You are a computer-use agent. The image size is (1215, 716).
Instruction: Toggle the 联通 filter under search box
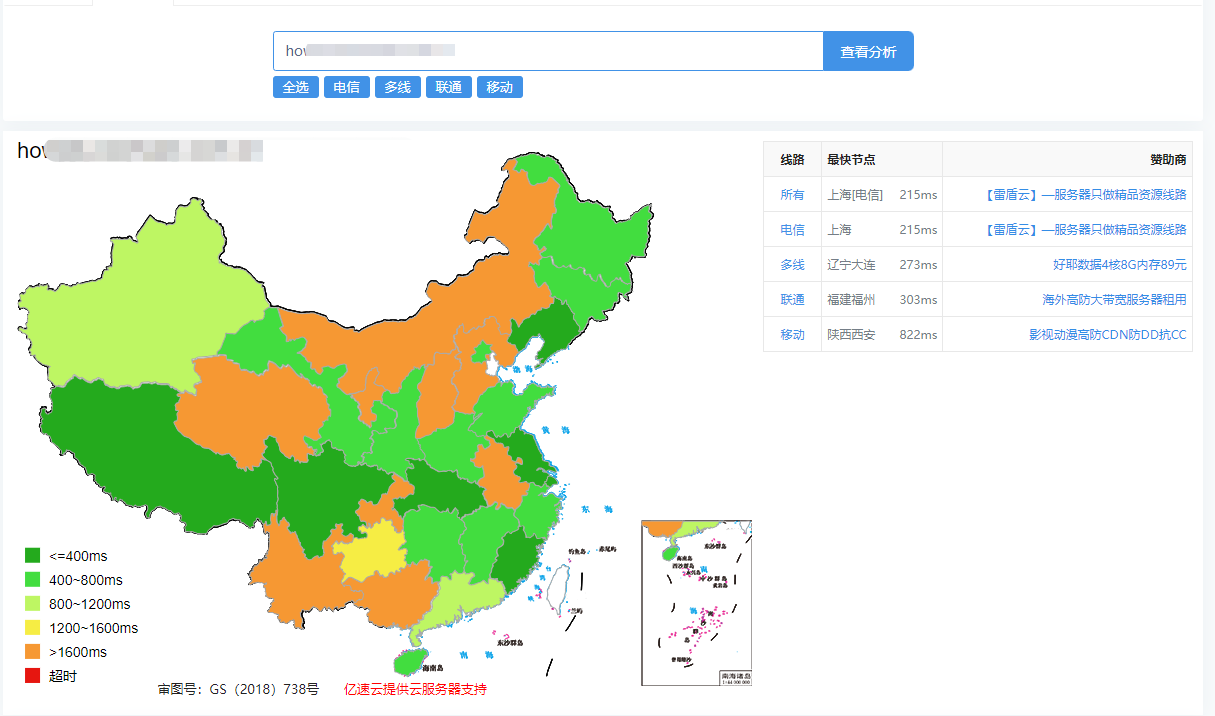pyautogui.click(x=449, y=87)
